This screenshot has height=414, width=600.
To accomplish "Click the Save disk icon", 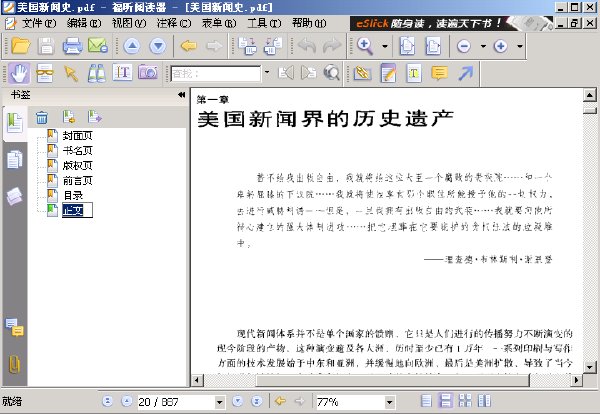I will (x=46, y=46).
